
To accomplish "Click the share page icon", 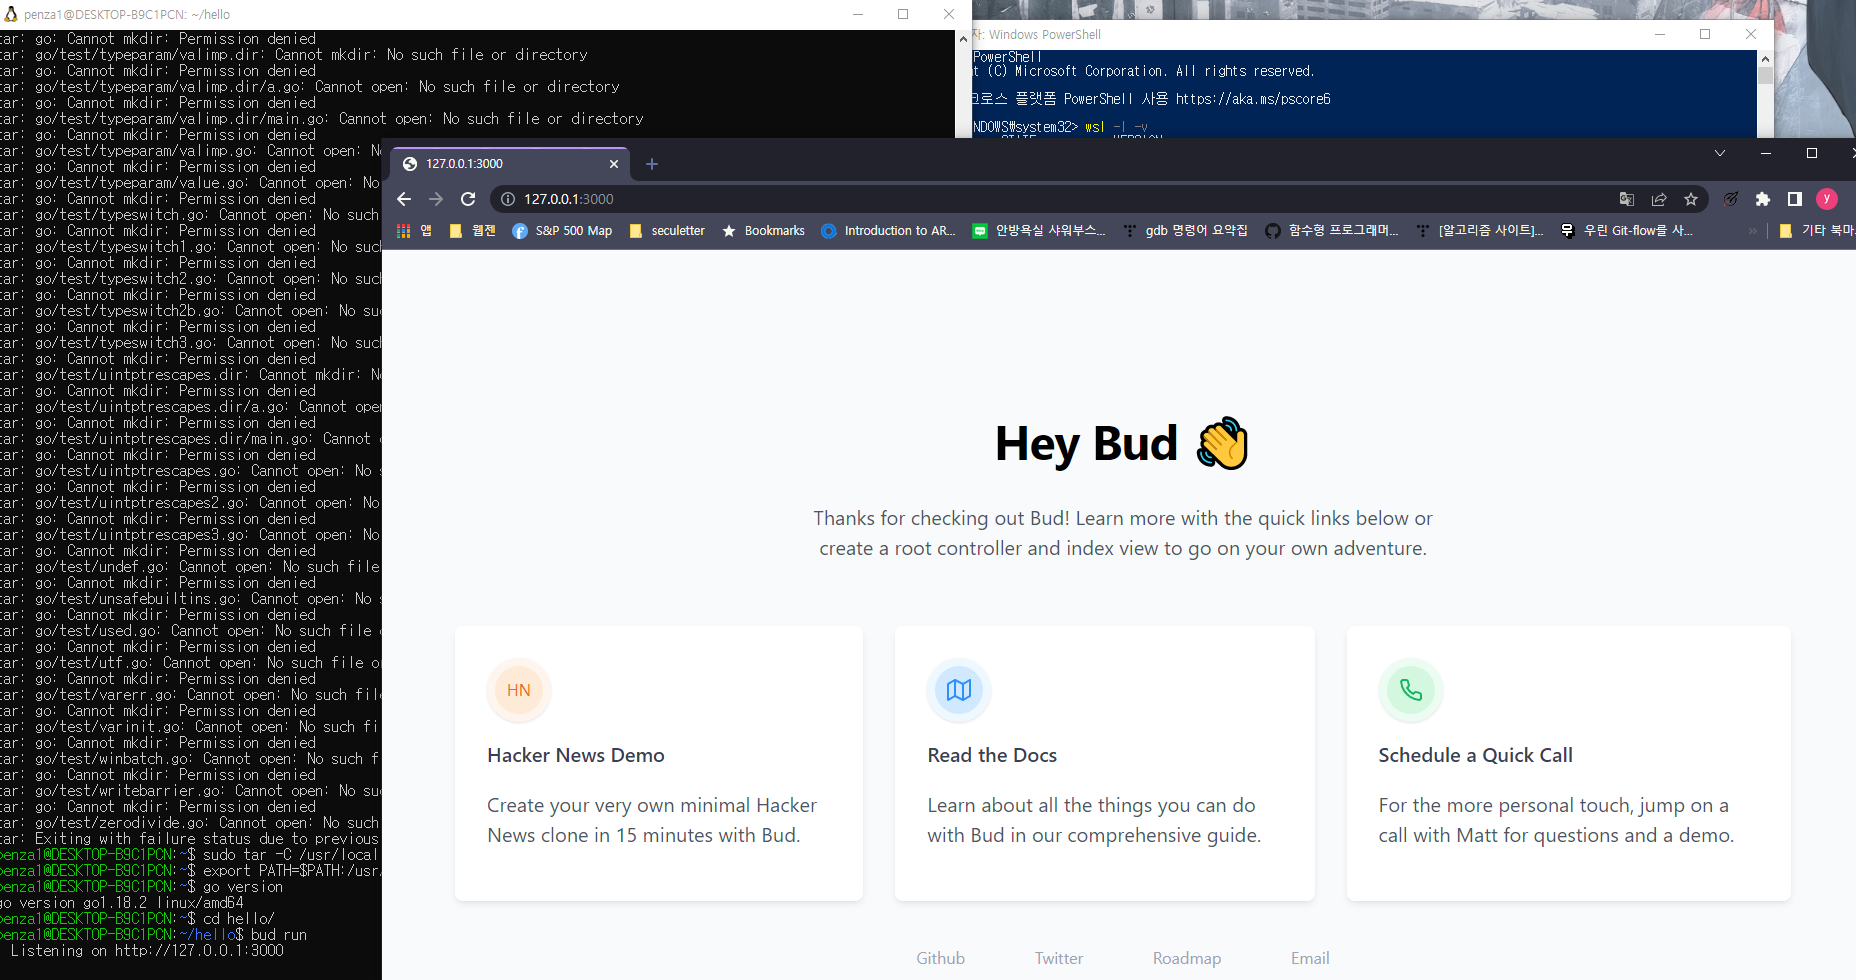I will 1660,199.
